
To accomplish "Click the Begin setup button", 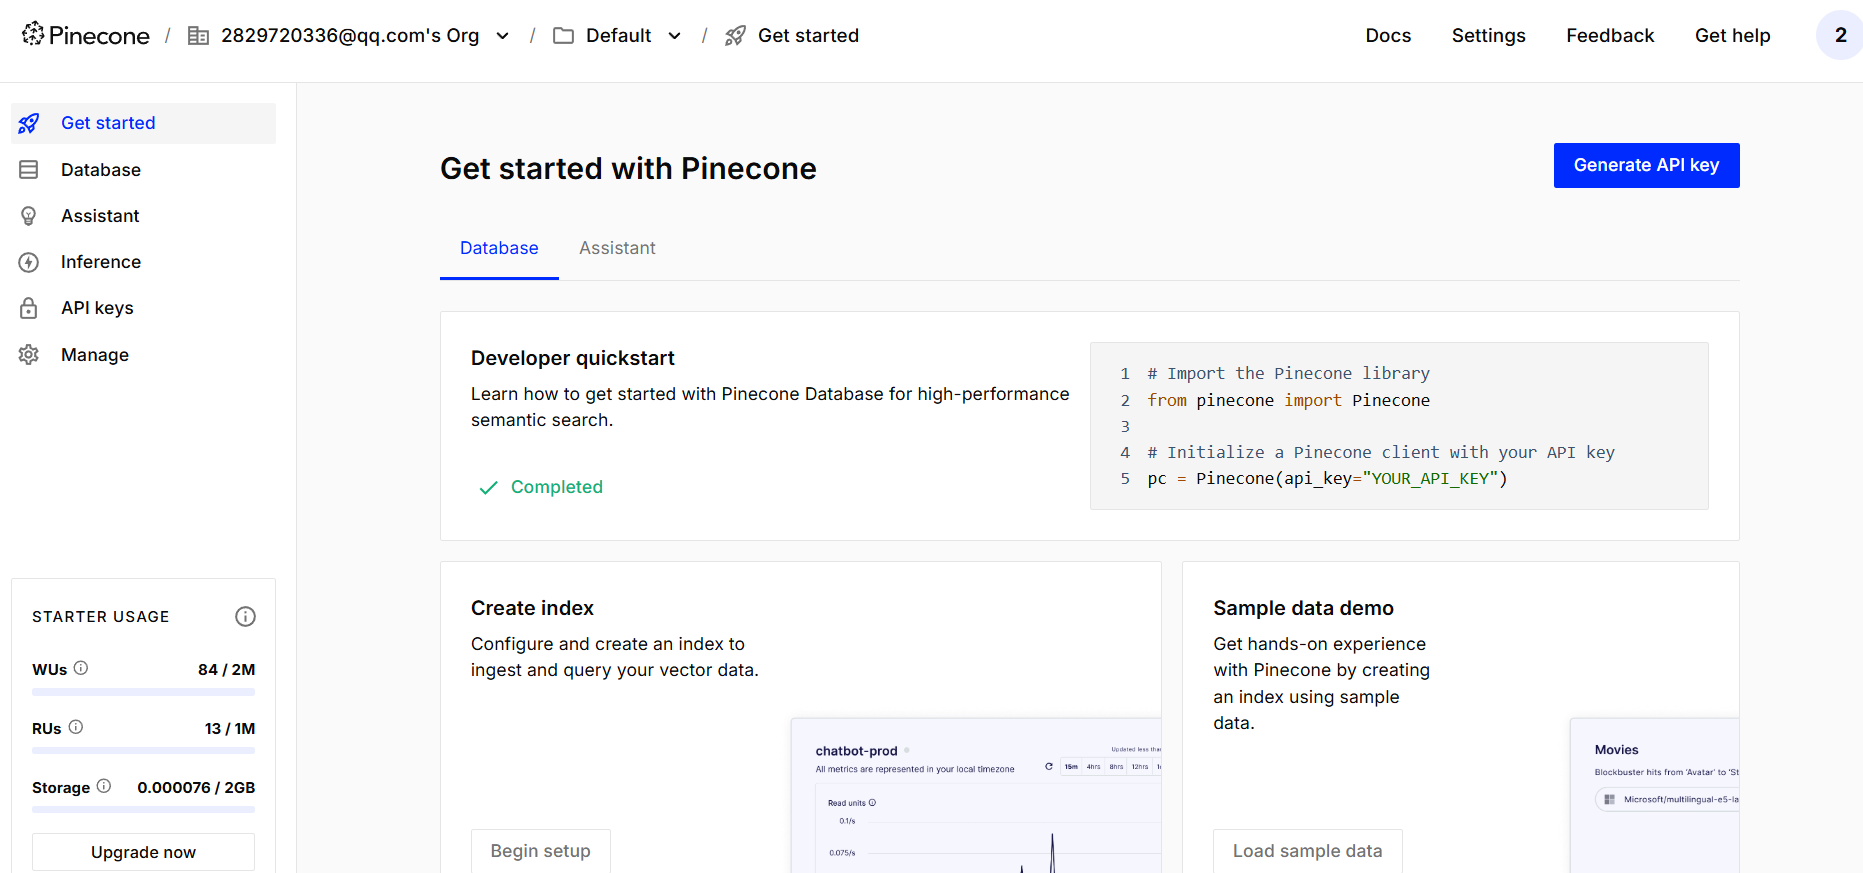I will (x=540, y=851).
